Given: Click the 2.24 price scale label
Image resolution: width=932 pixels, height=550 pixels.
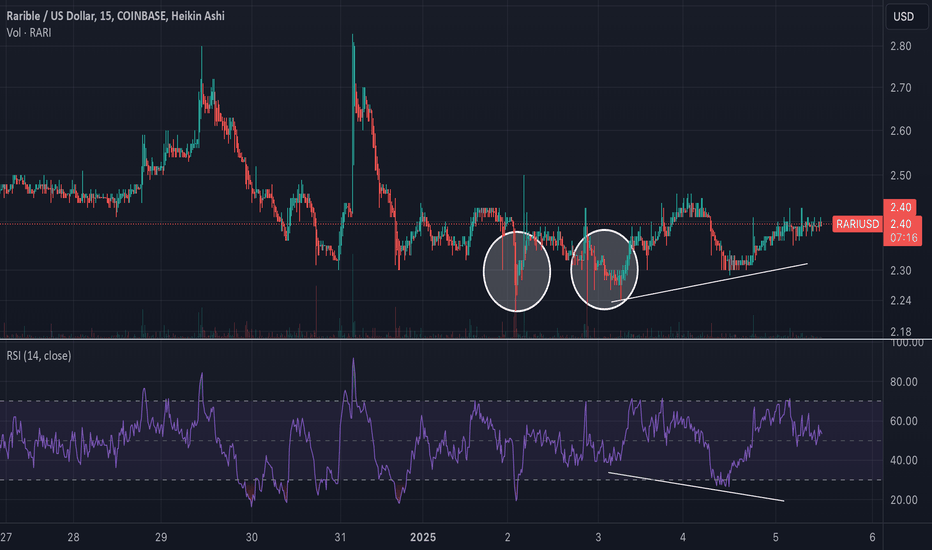Looking at the screenshot, I should click(900, 301).
